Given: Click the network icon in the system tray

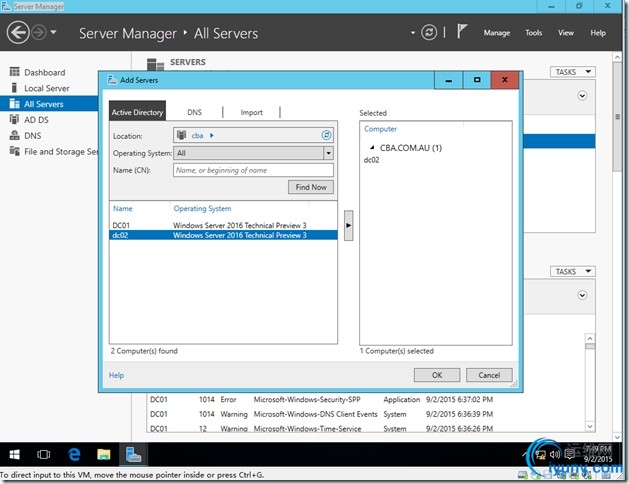Looking at the screenshot, I should [x=541, y=455].
